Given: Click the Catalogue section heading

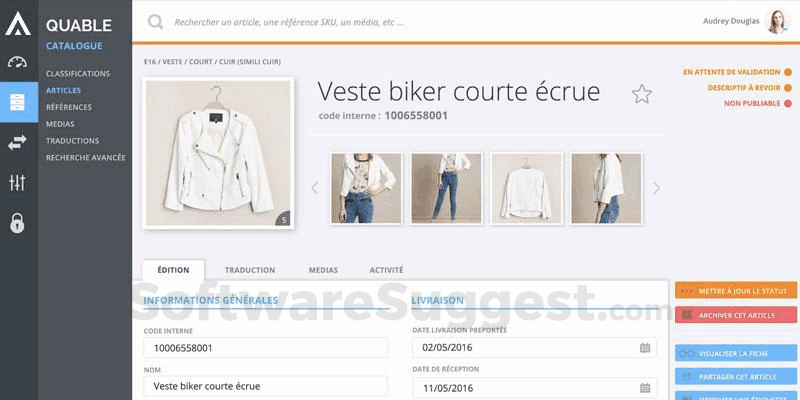Looking at the screenshot, I should pos(74,46).
